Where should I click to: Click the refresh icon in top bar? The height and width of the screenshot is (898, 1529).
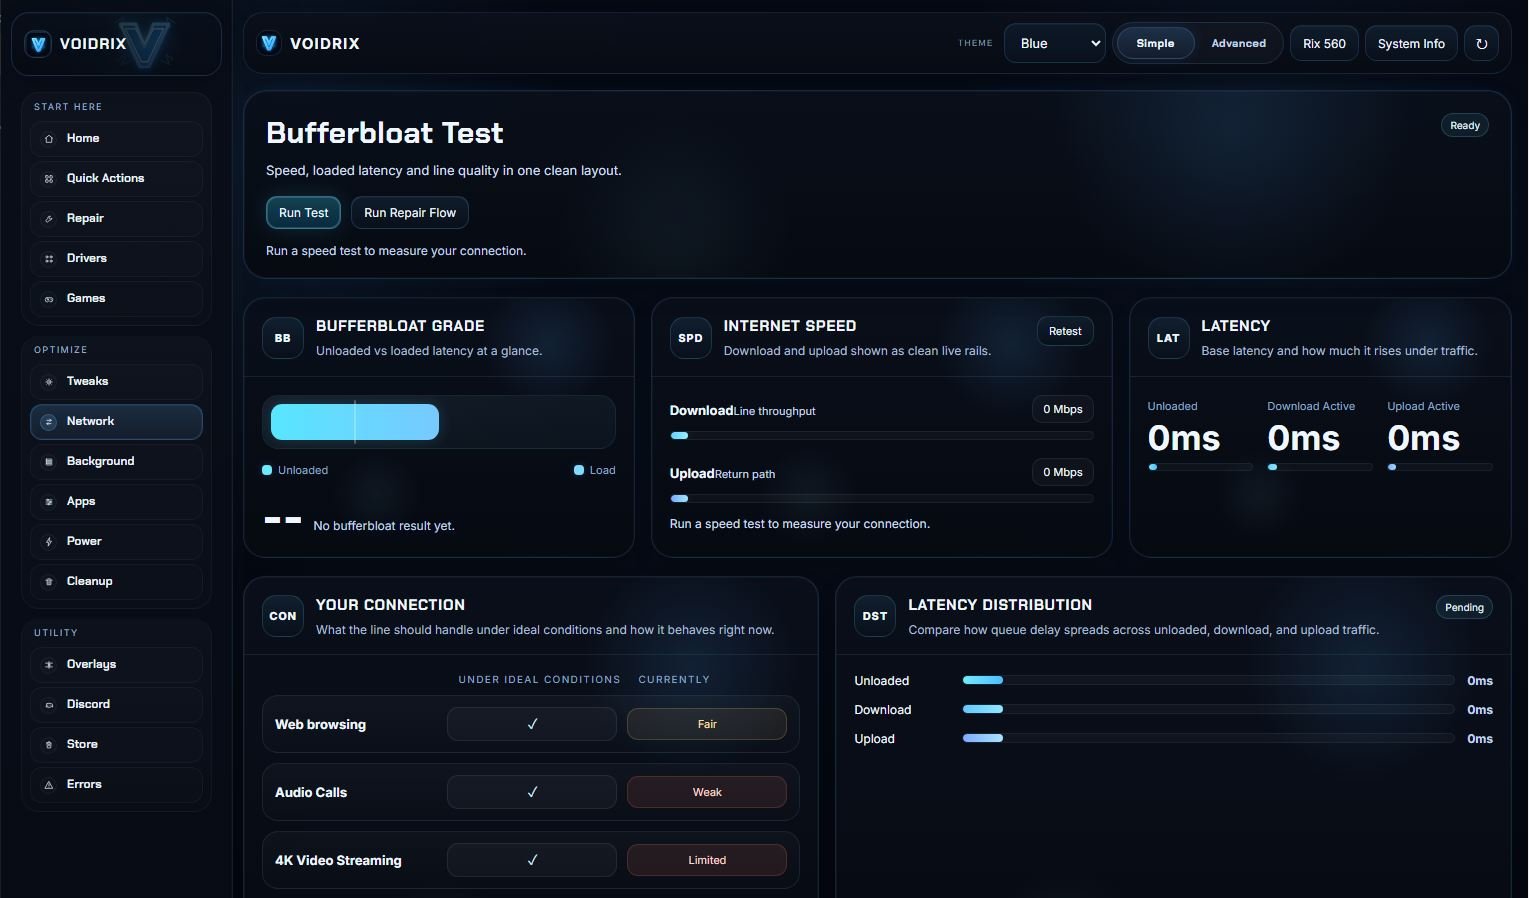[x=1482, y=44]
